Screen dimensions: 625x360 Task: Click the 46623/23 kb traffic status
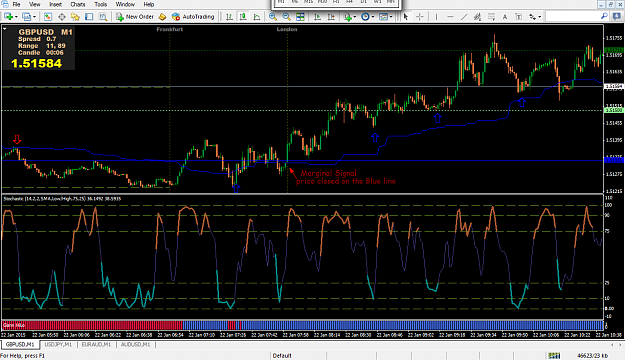coord(592,356)
